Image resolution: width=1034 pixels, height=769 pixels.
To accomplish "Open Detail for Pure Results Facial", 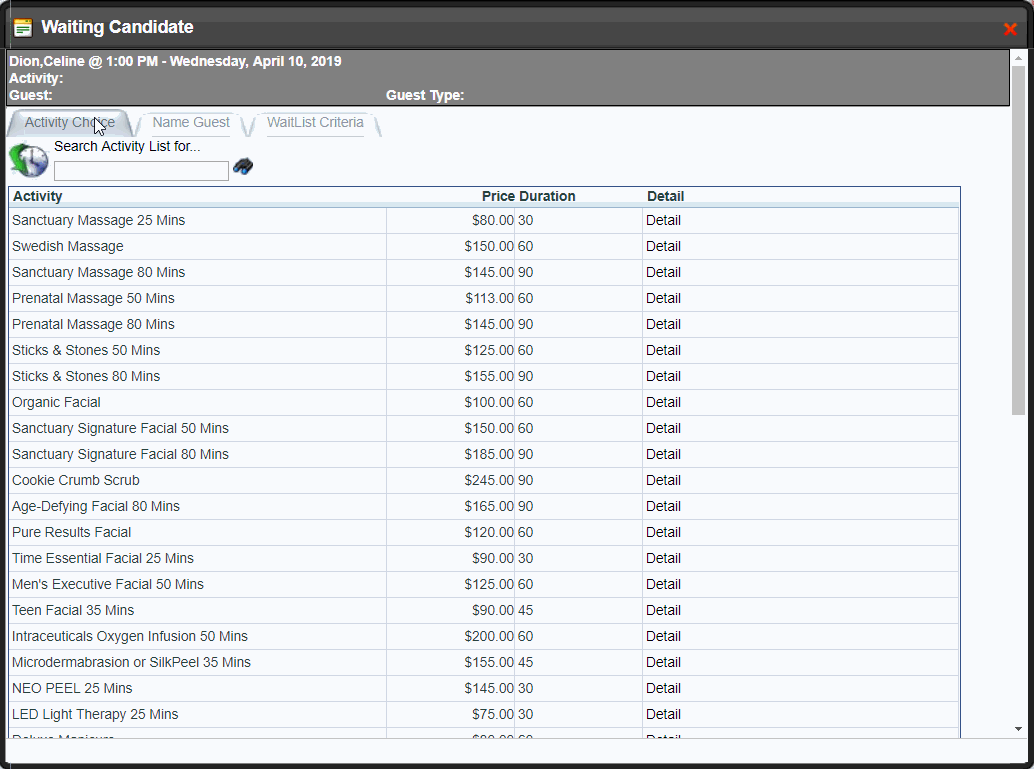I will [663, 532].
